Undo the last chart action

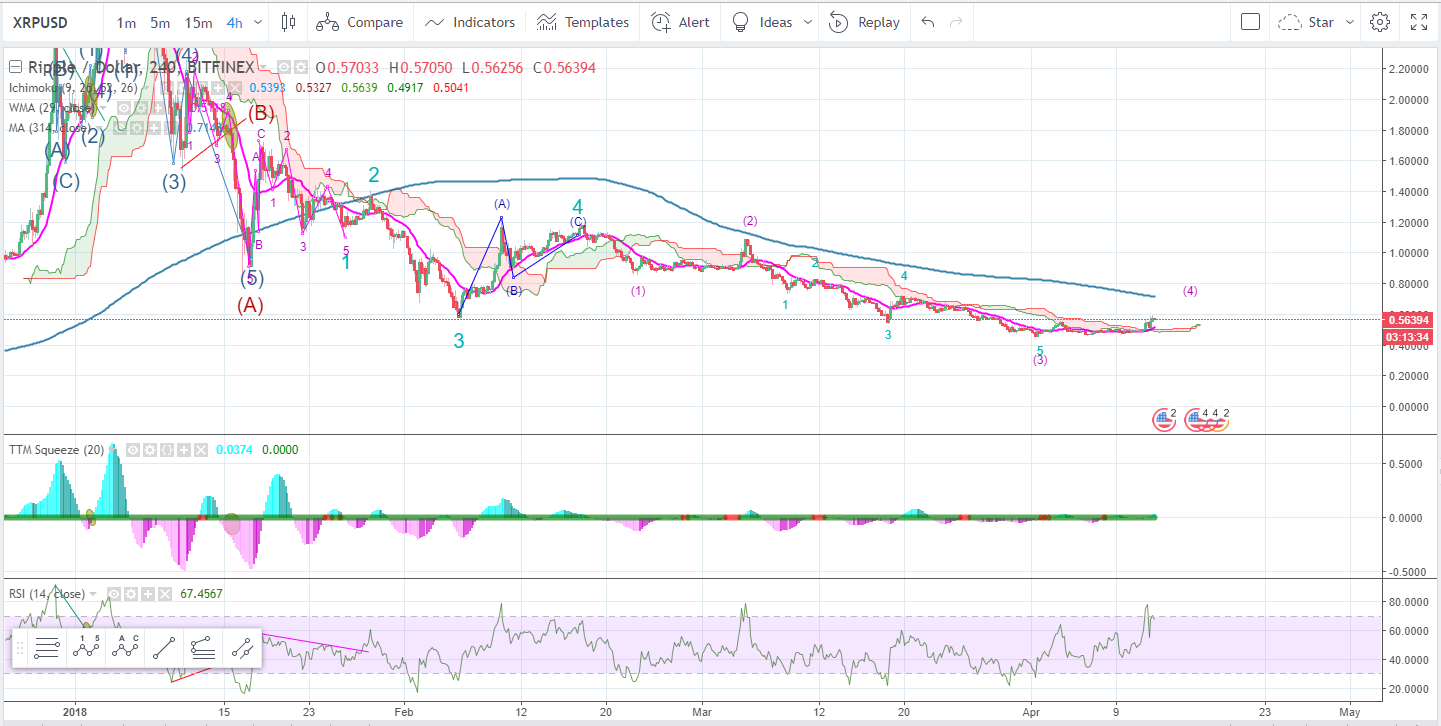tap(928, 22)
